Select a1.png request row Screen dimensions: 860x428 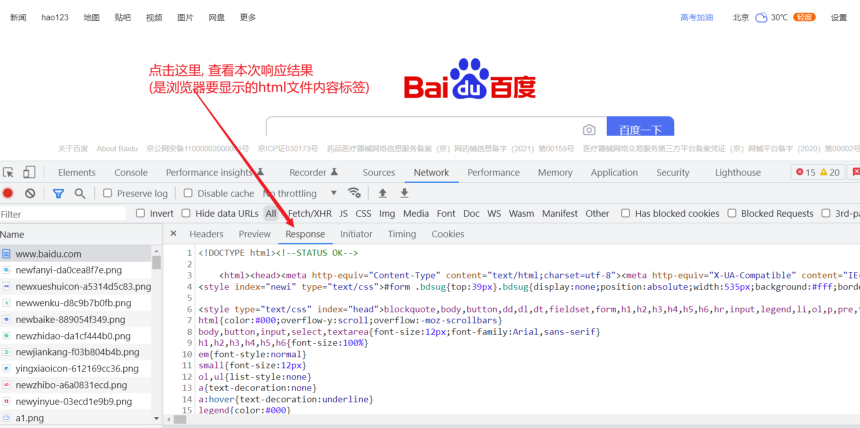pyautogui.click(x=75, y=418)
